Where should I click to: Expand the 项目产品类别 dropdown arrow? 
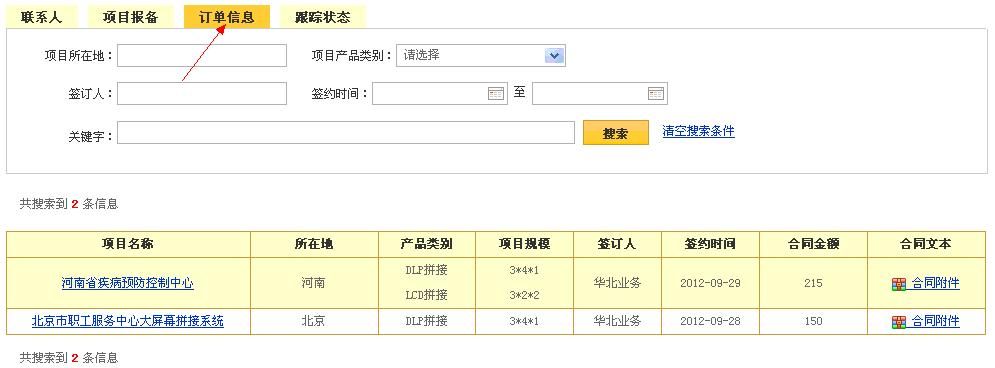point(554,56)
